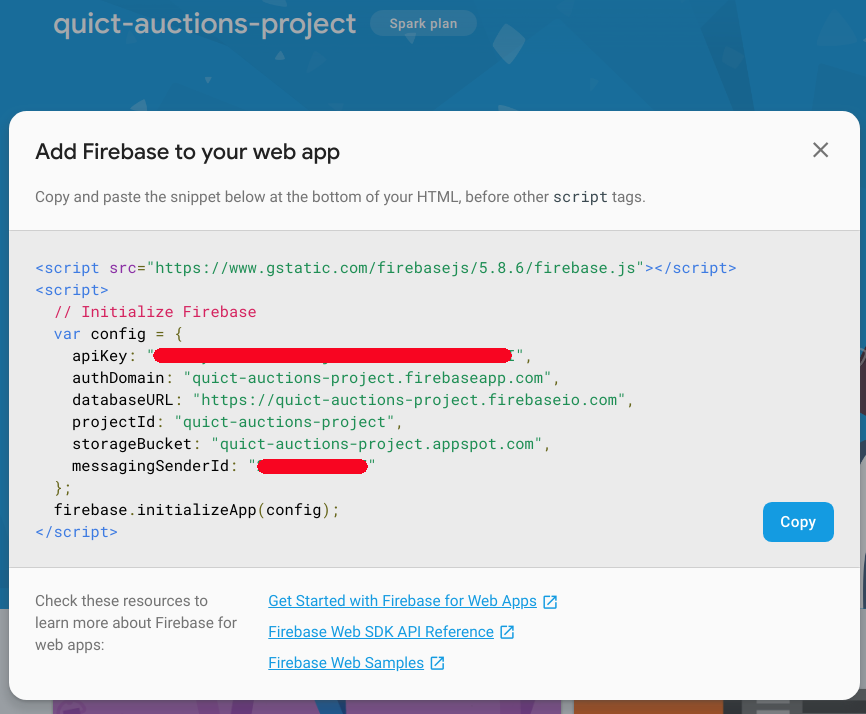Click the redacted apiKey value
This screenshot has width=866, height=714.
click(333, 356)
